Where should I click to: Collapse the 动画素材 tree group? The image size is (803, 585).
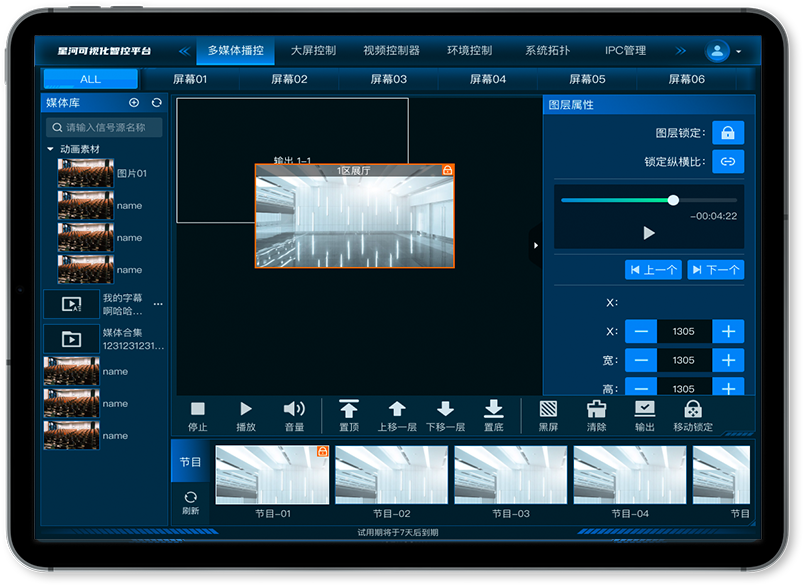pos(51,149)
